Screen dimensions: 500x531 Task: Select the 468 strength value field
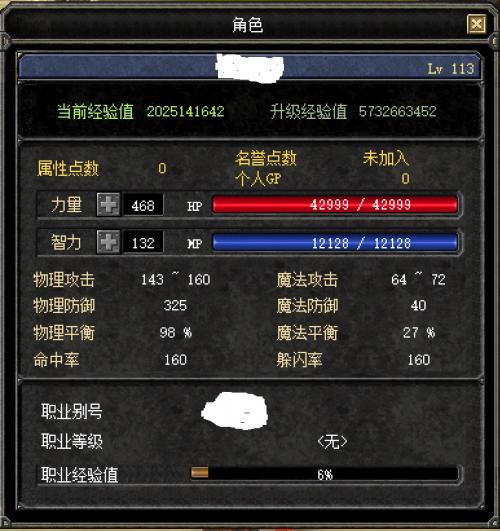point(143,205)
